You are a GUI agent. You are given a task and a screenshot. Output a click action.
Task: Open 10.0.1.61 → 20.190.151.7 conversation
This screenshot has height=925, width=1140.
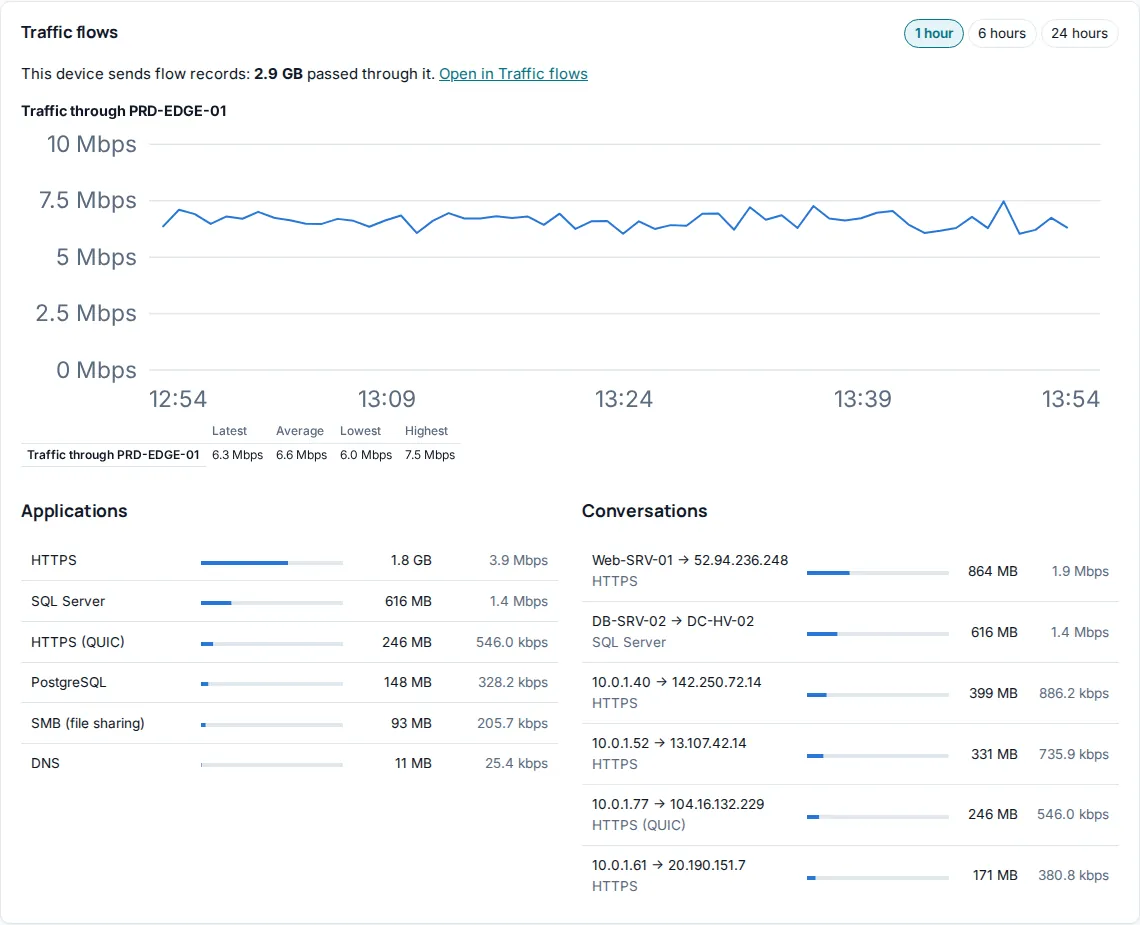click(850, 876)
